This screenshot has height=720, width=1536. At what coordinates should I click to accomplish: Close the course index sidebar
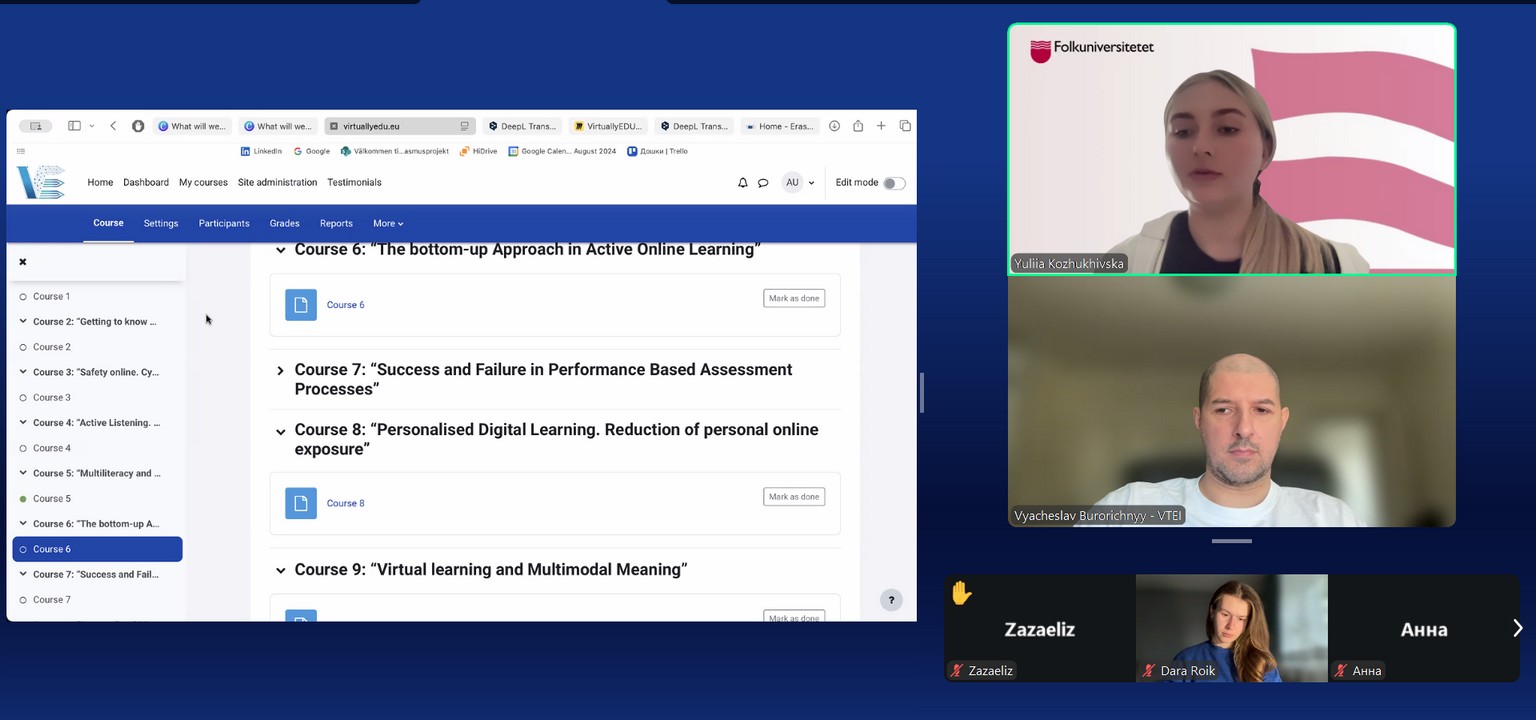point(23,262)
